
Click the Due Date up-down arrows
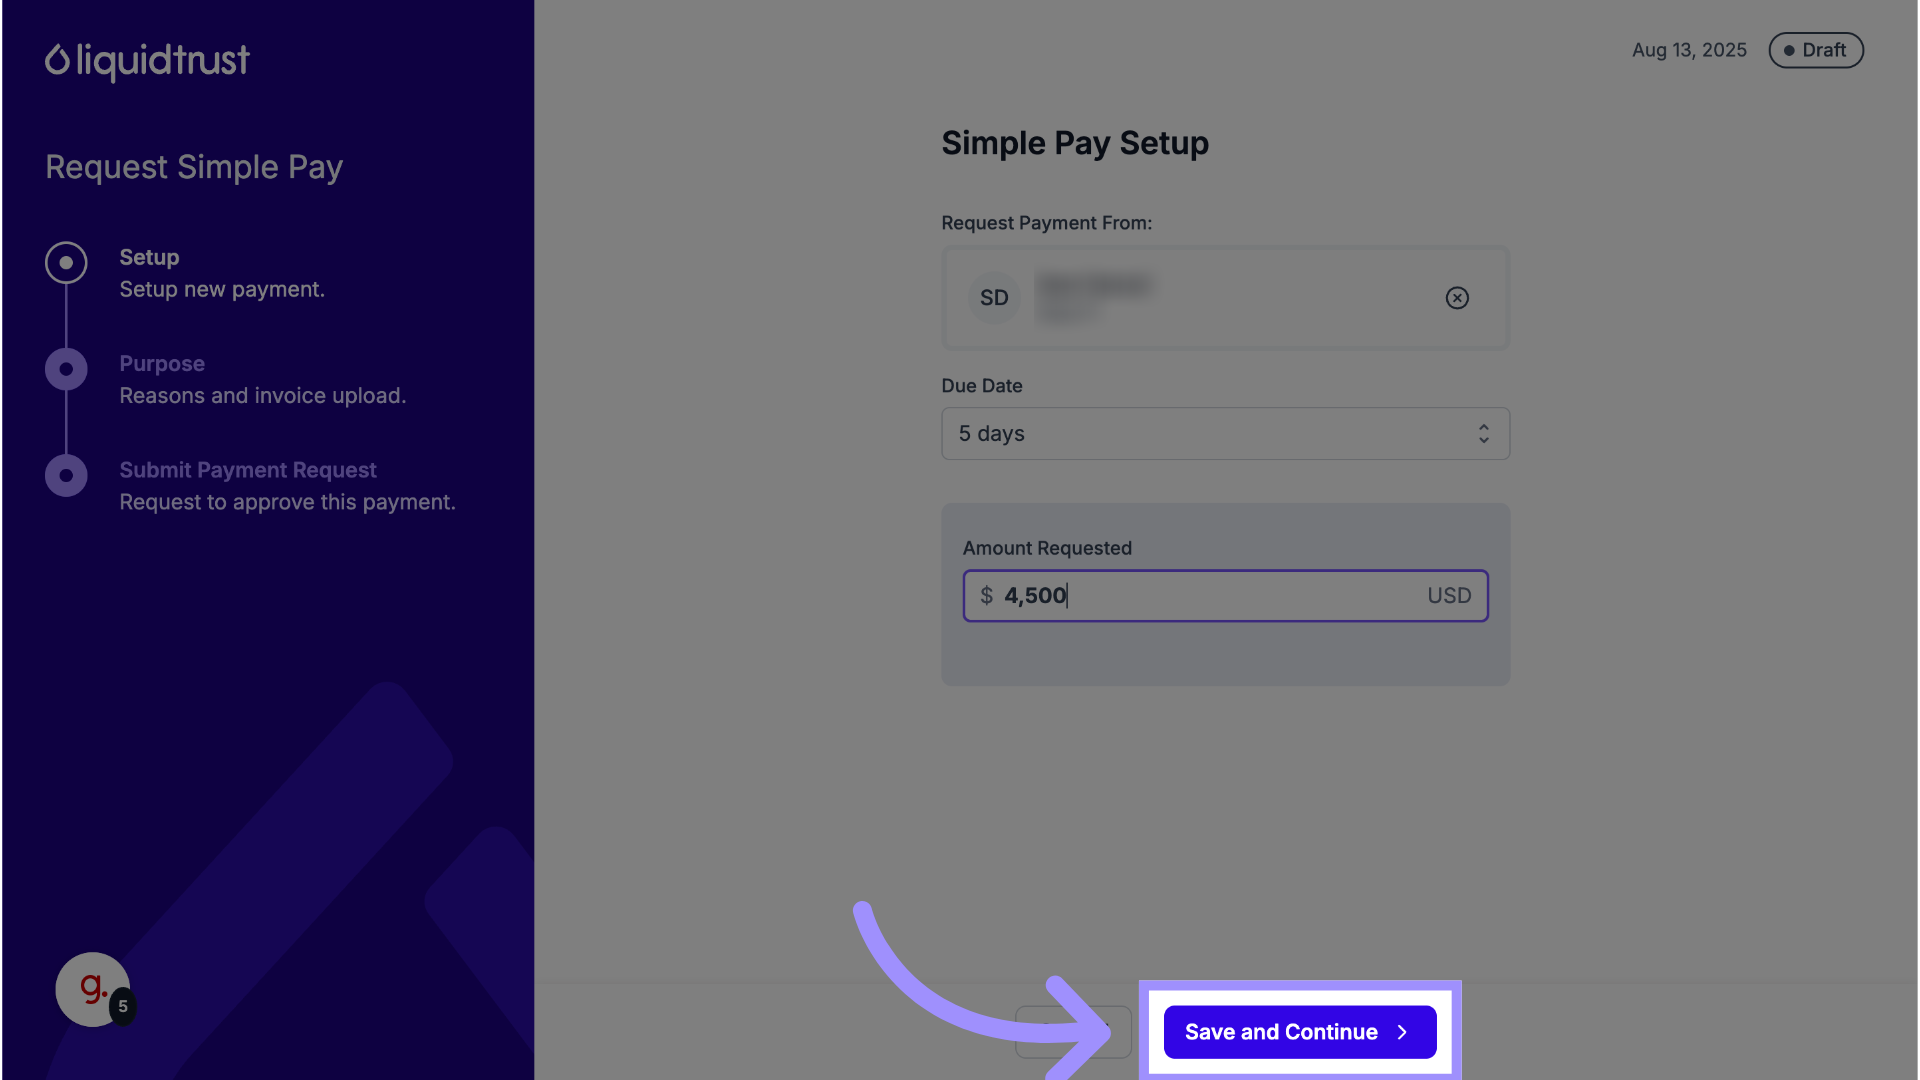pos(1484,434)
